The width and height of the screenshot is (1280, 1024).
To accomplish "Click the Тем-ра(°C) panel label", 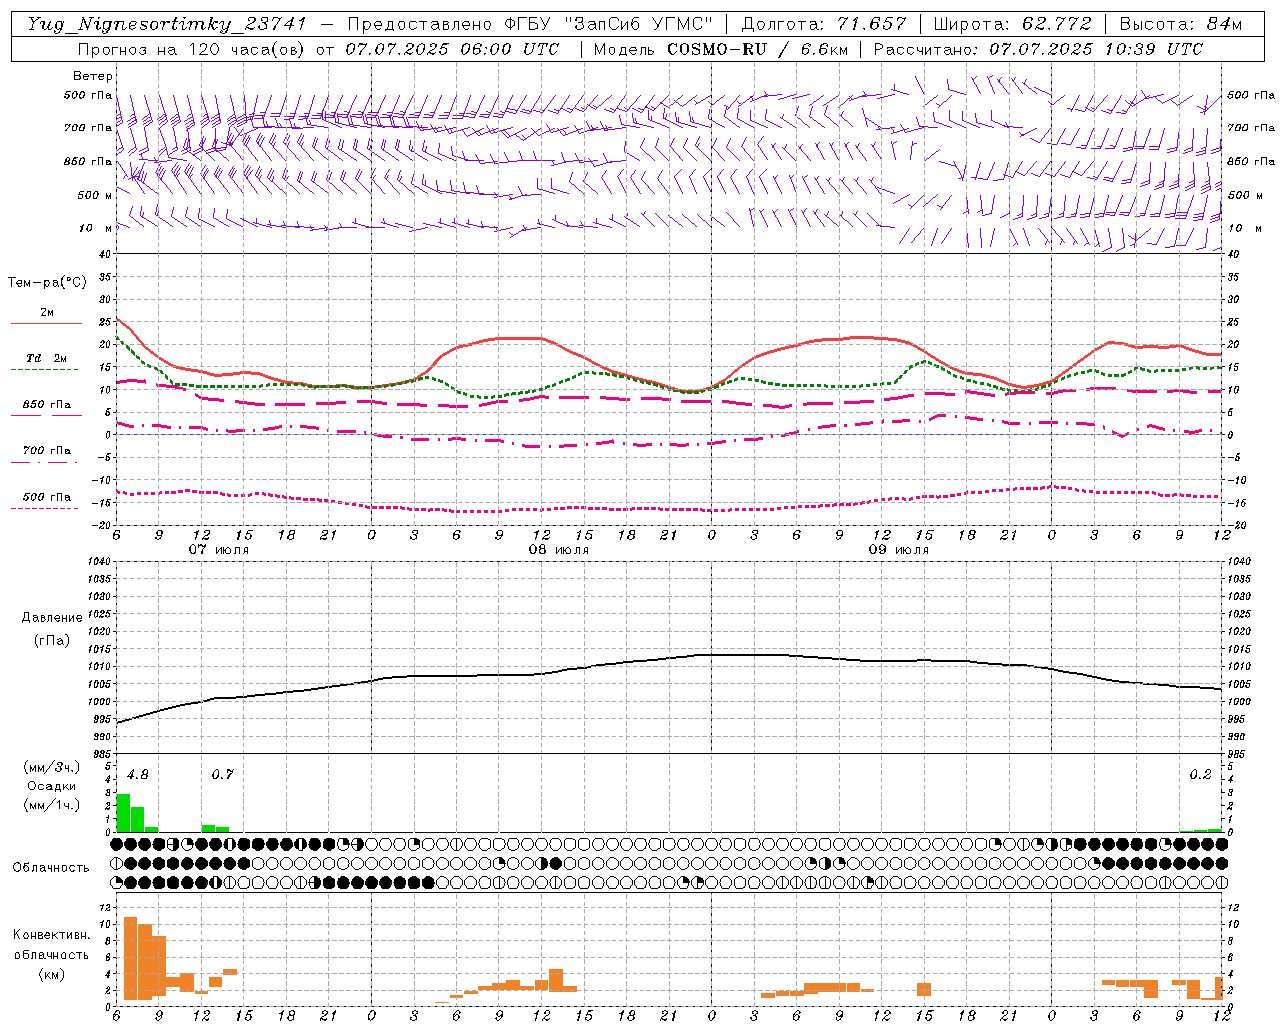I will 47,283.
